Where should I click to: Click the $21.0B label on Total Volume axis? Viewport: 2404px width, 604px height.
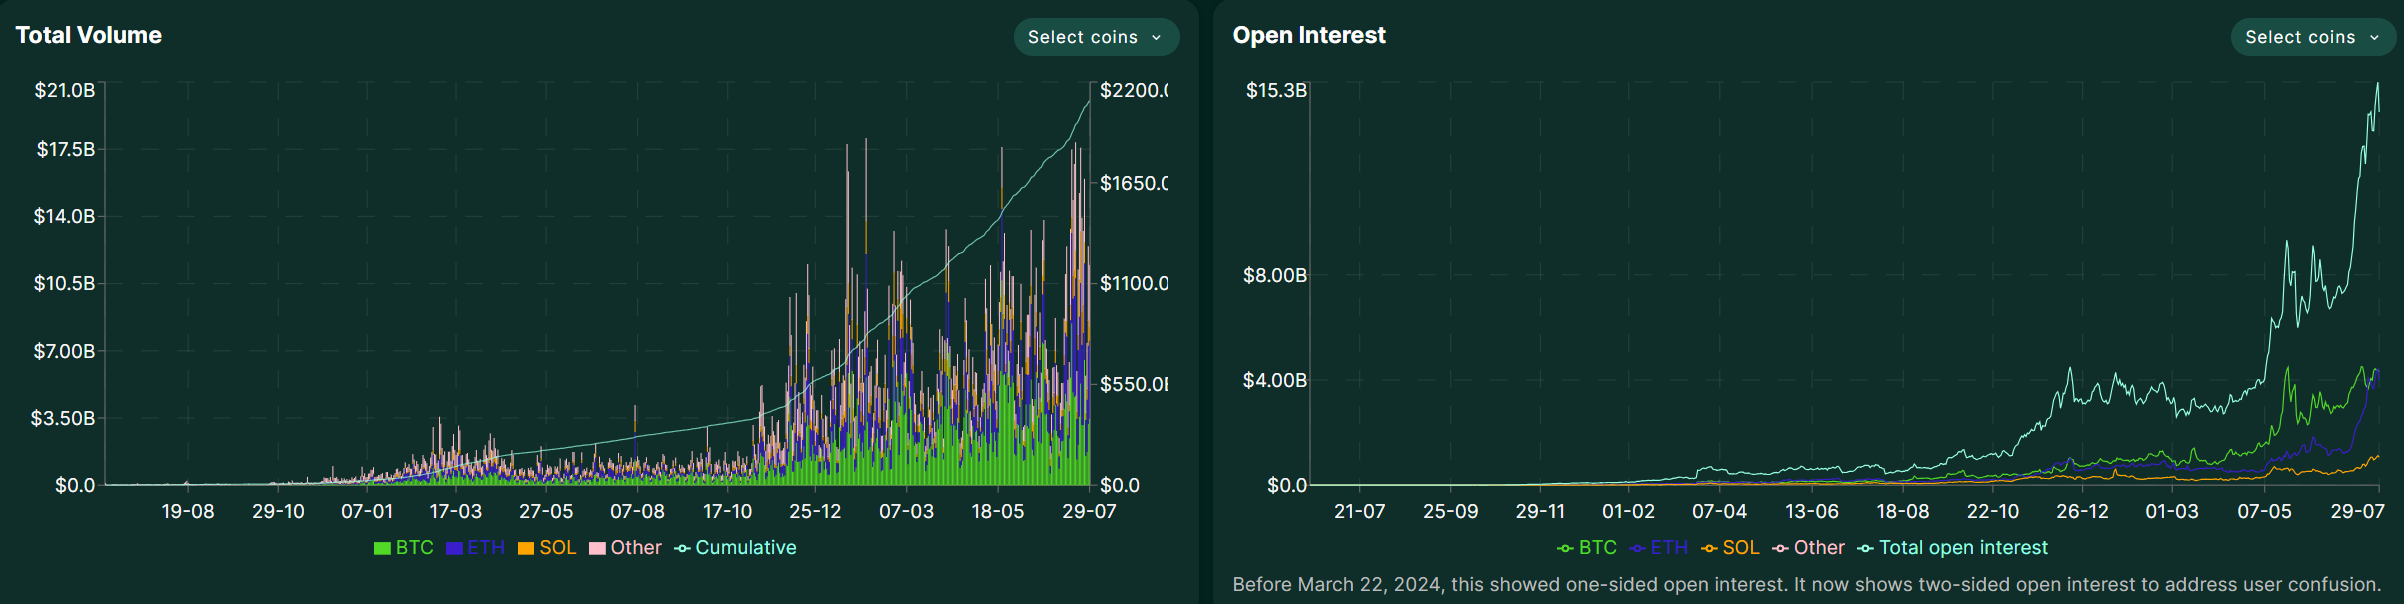point(65,90)
